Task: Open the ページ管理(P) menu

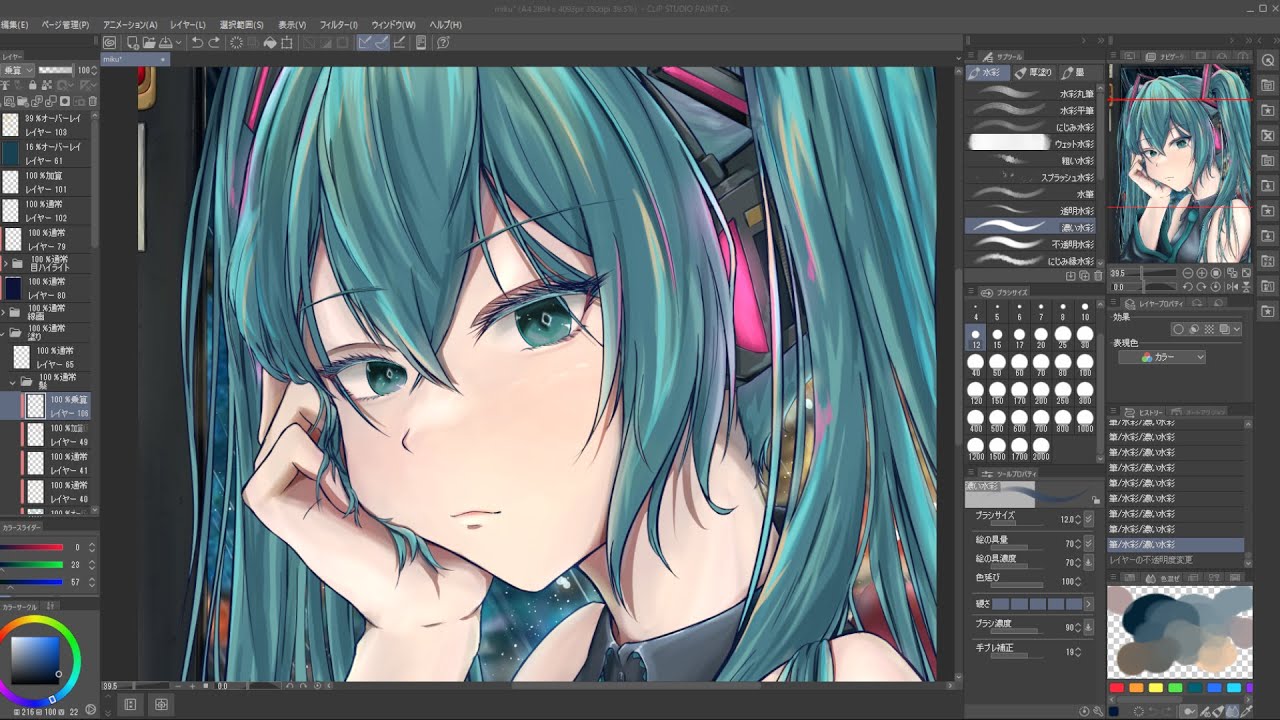Action: point(65,24)
